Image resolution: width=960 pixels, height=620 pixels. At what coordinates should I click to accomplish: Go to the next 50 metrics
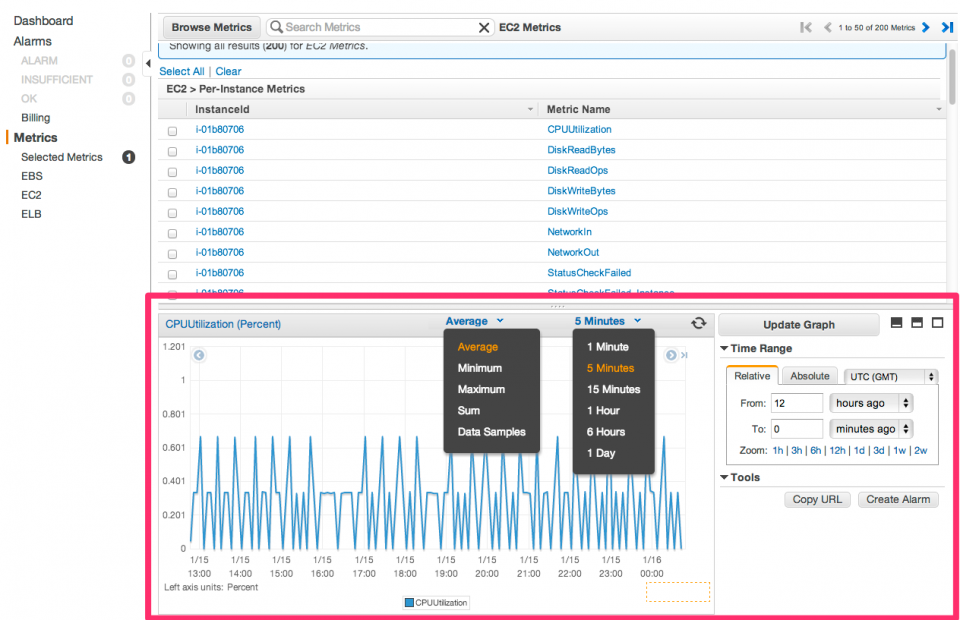(x=925, y=28)
